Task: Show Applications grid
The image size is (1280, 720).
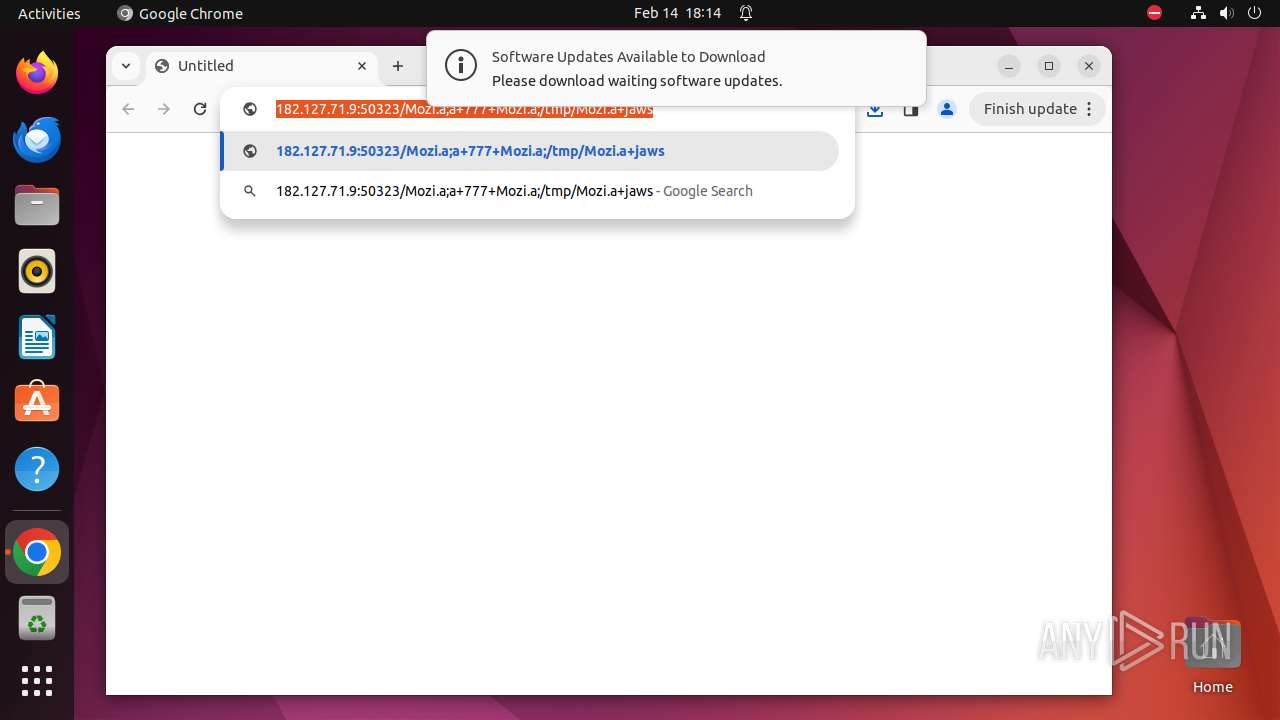Action: (x=37, y=681)
